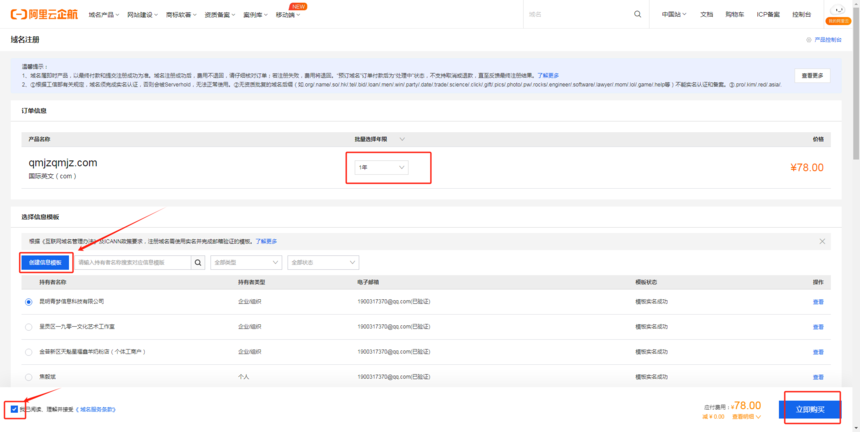Viewport: 860px width, 432px height.
Task: Click the 查看更多 button in the tips box
Action: (x=812, y=75)
